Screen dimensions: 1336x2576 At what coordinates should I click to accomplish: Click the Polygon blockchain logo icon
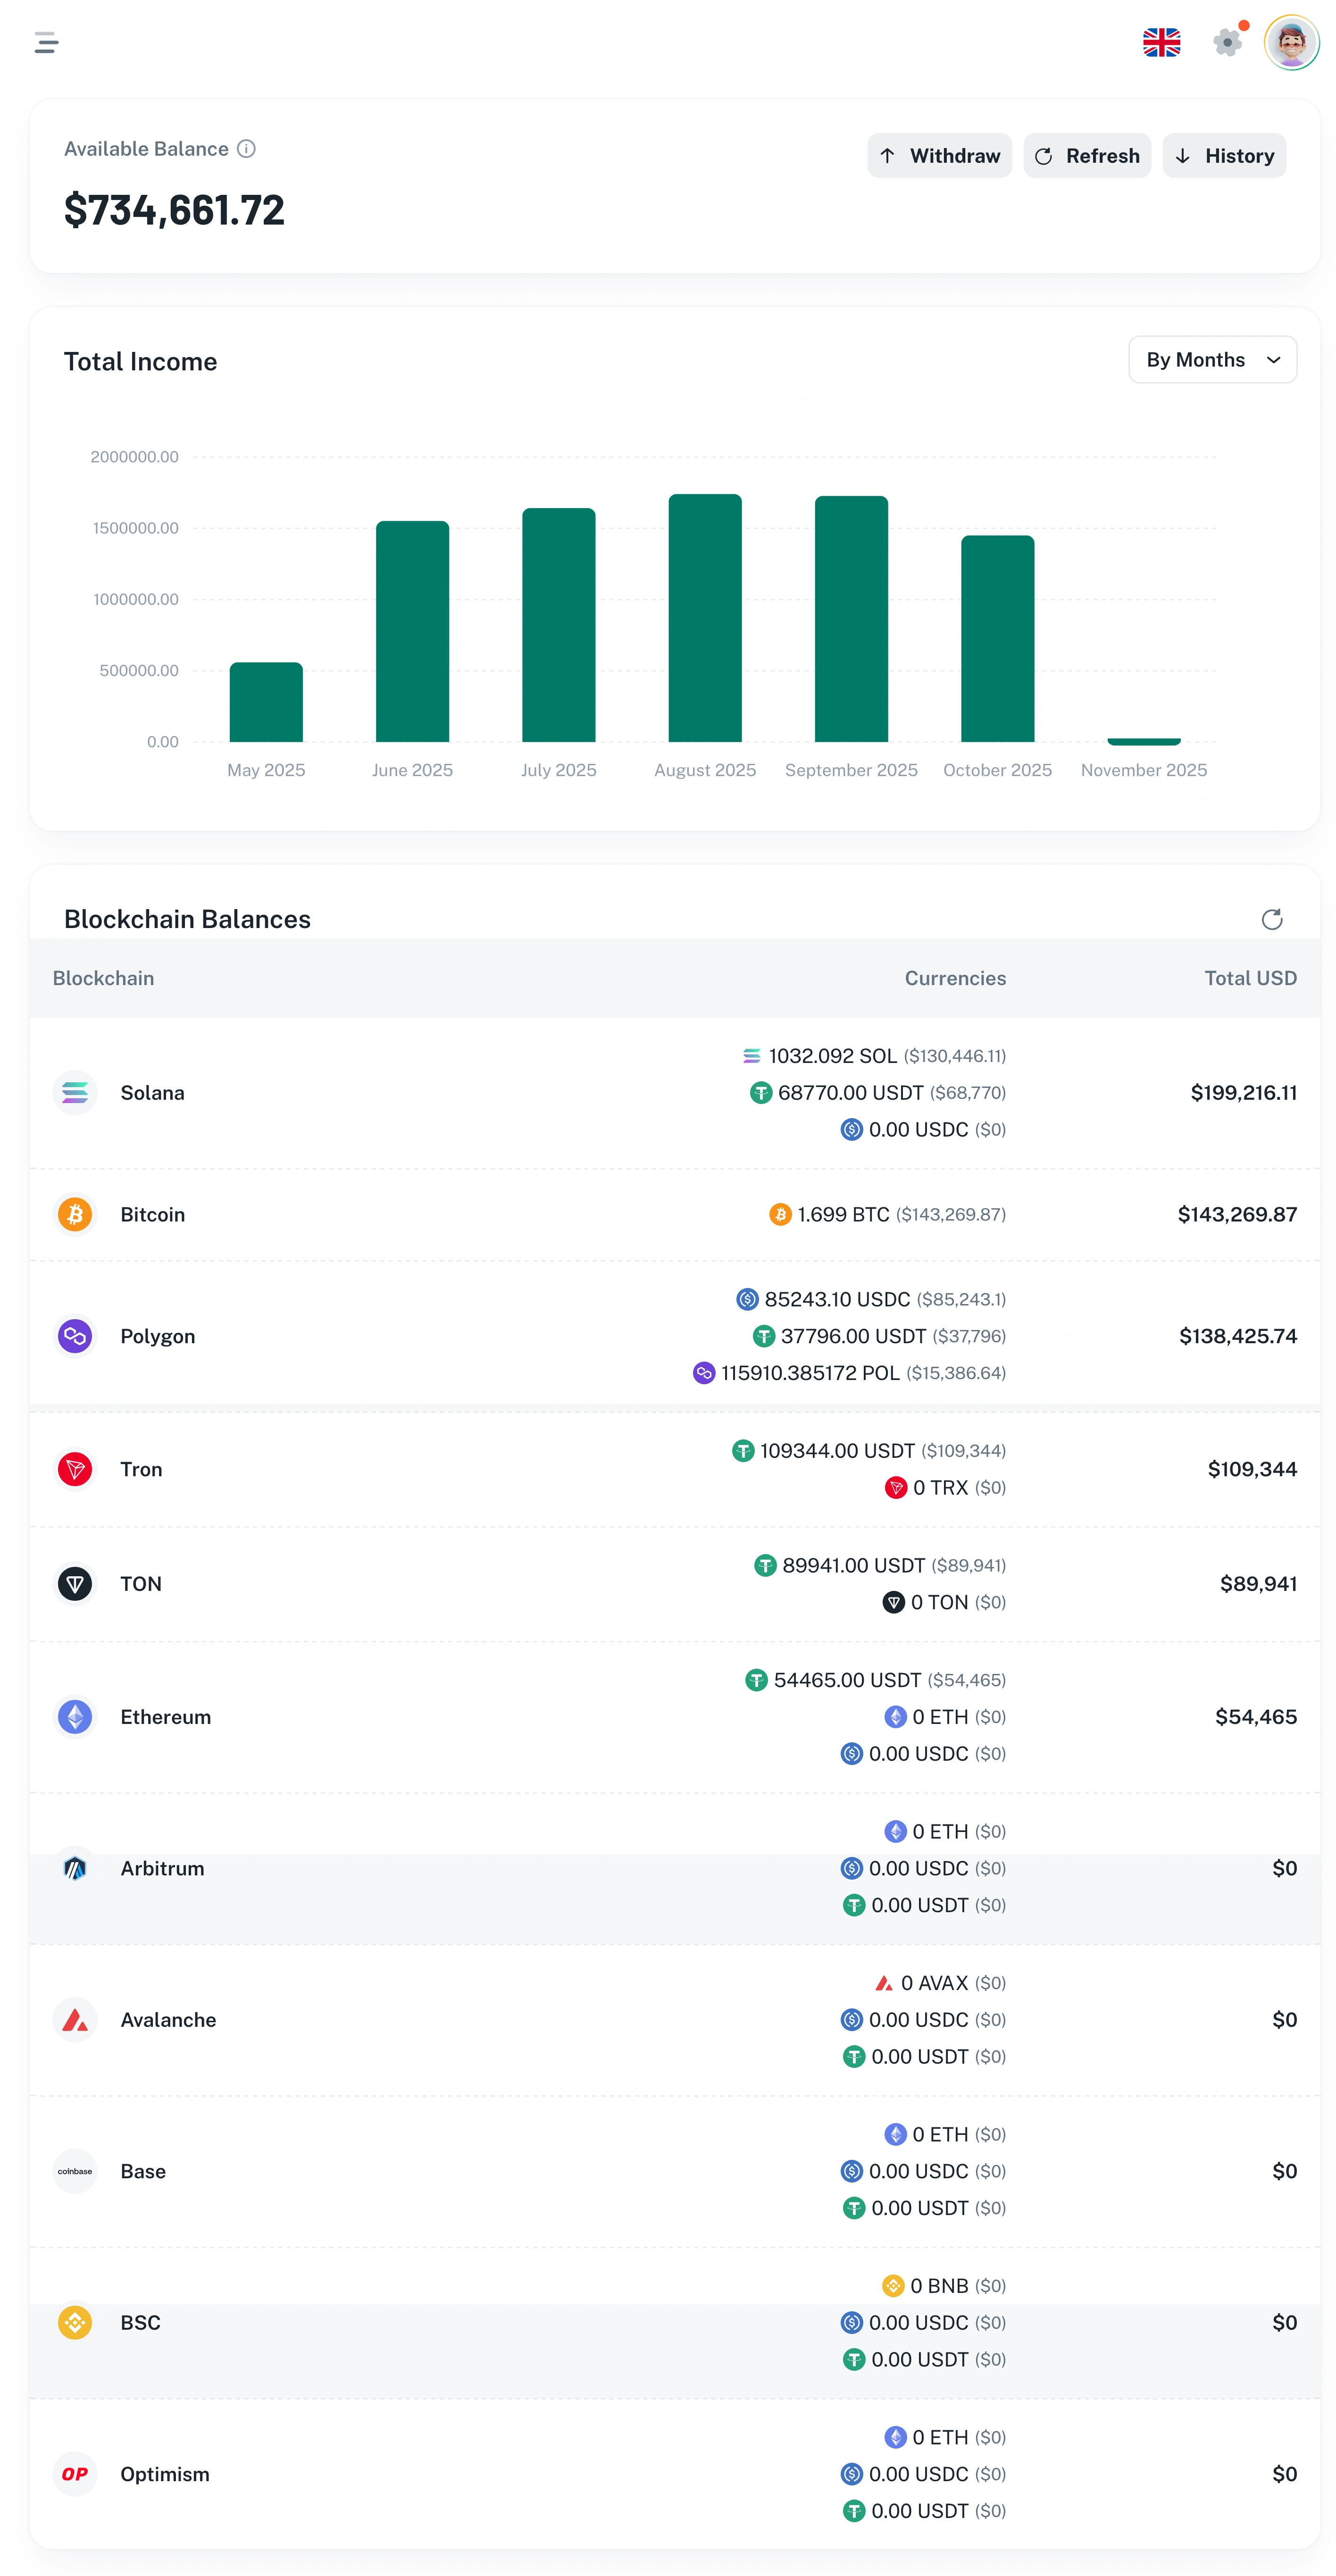pyautogui.click(x=75, y=1336)
